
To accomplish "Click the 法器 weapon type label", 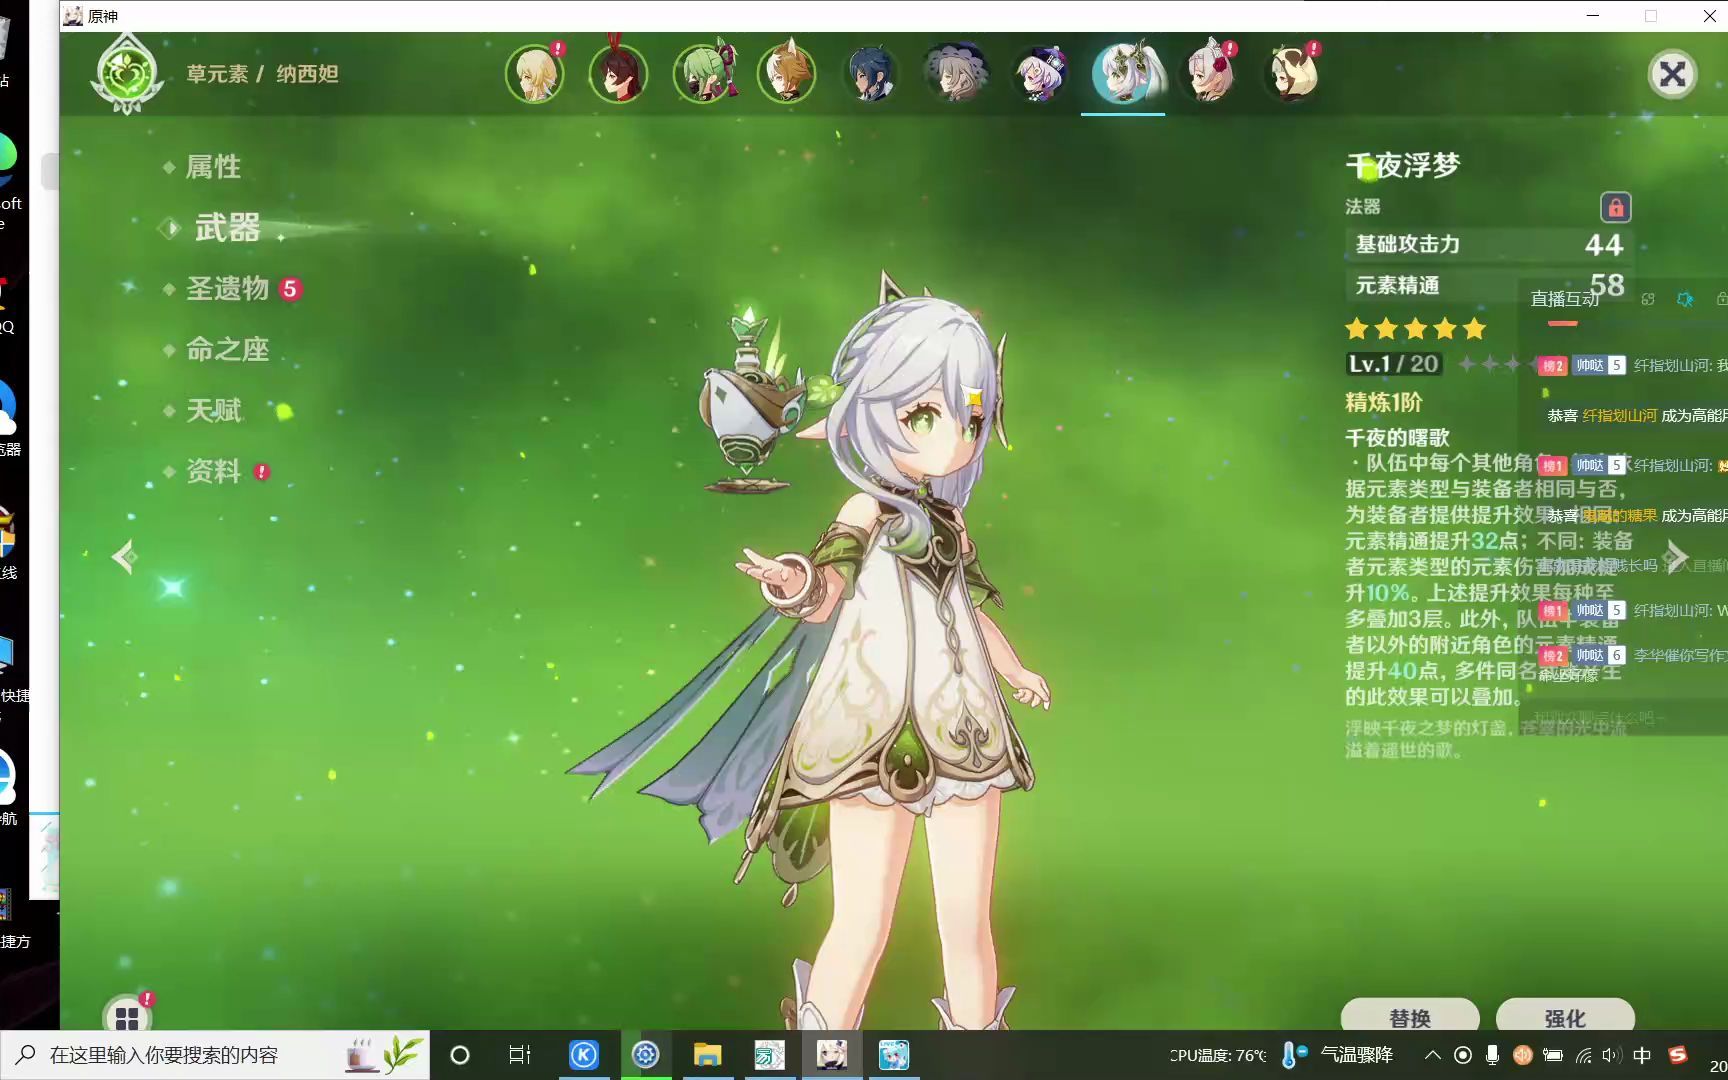I will (1363, 207).
